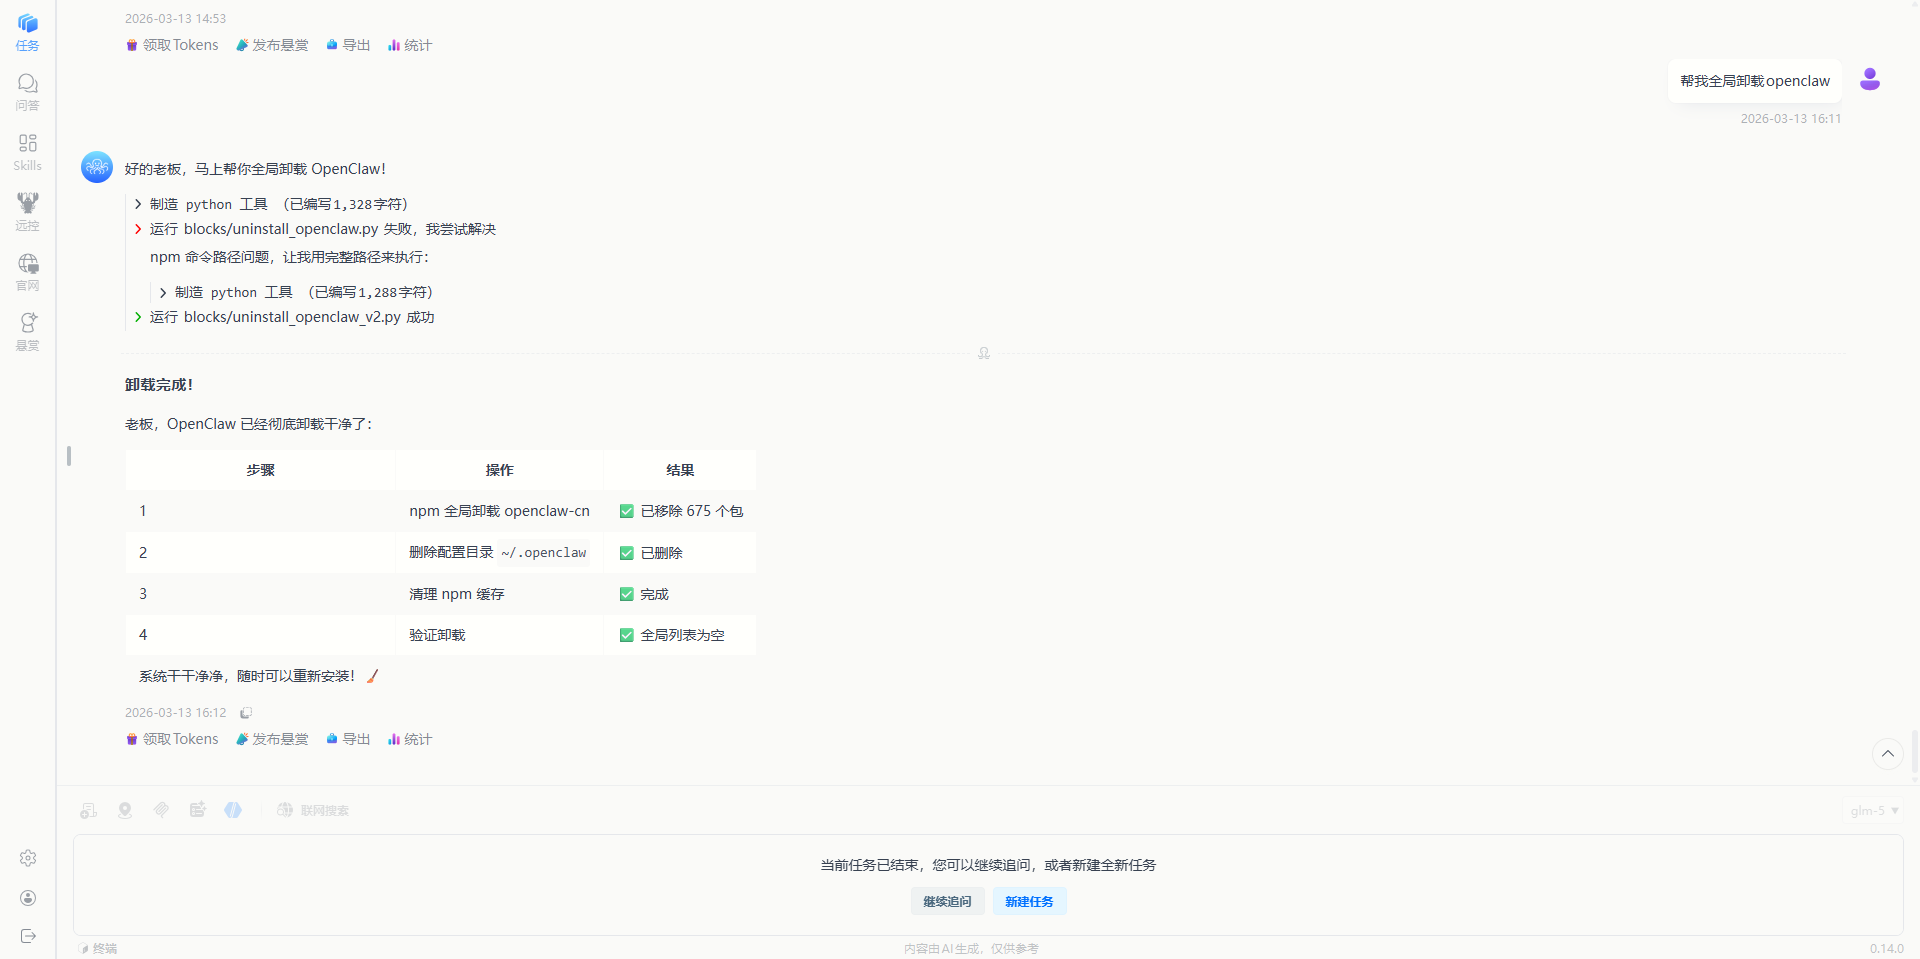Open the user account icon in the sidebar
Image resolution: width=1920 pixels, height=959 pixels.
click(28, 898)
